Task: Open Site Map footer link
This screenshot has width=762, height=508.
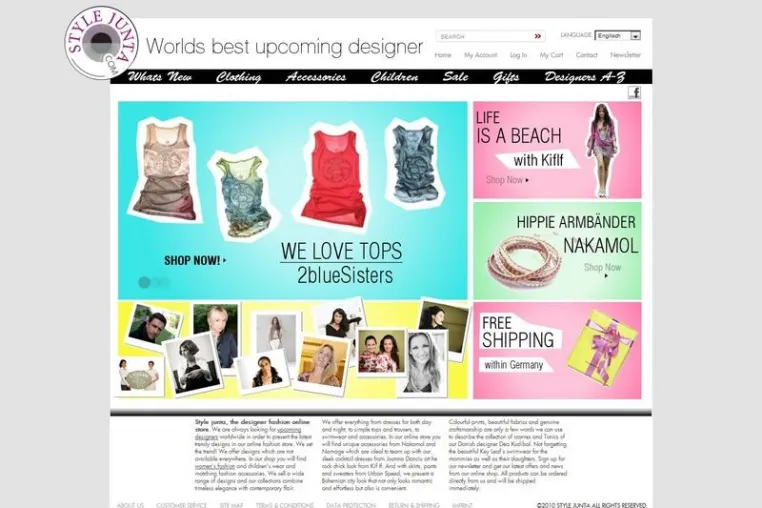Action: tap(231, 505)
